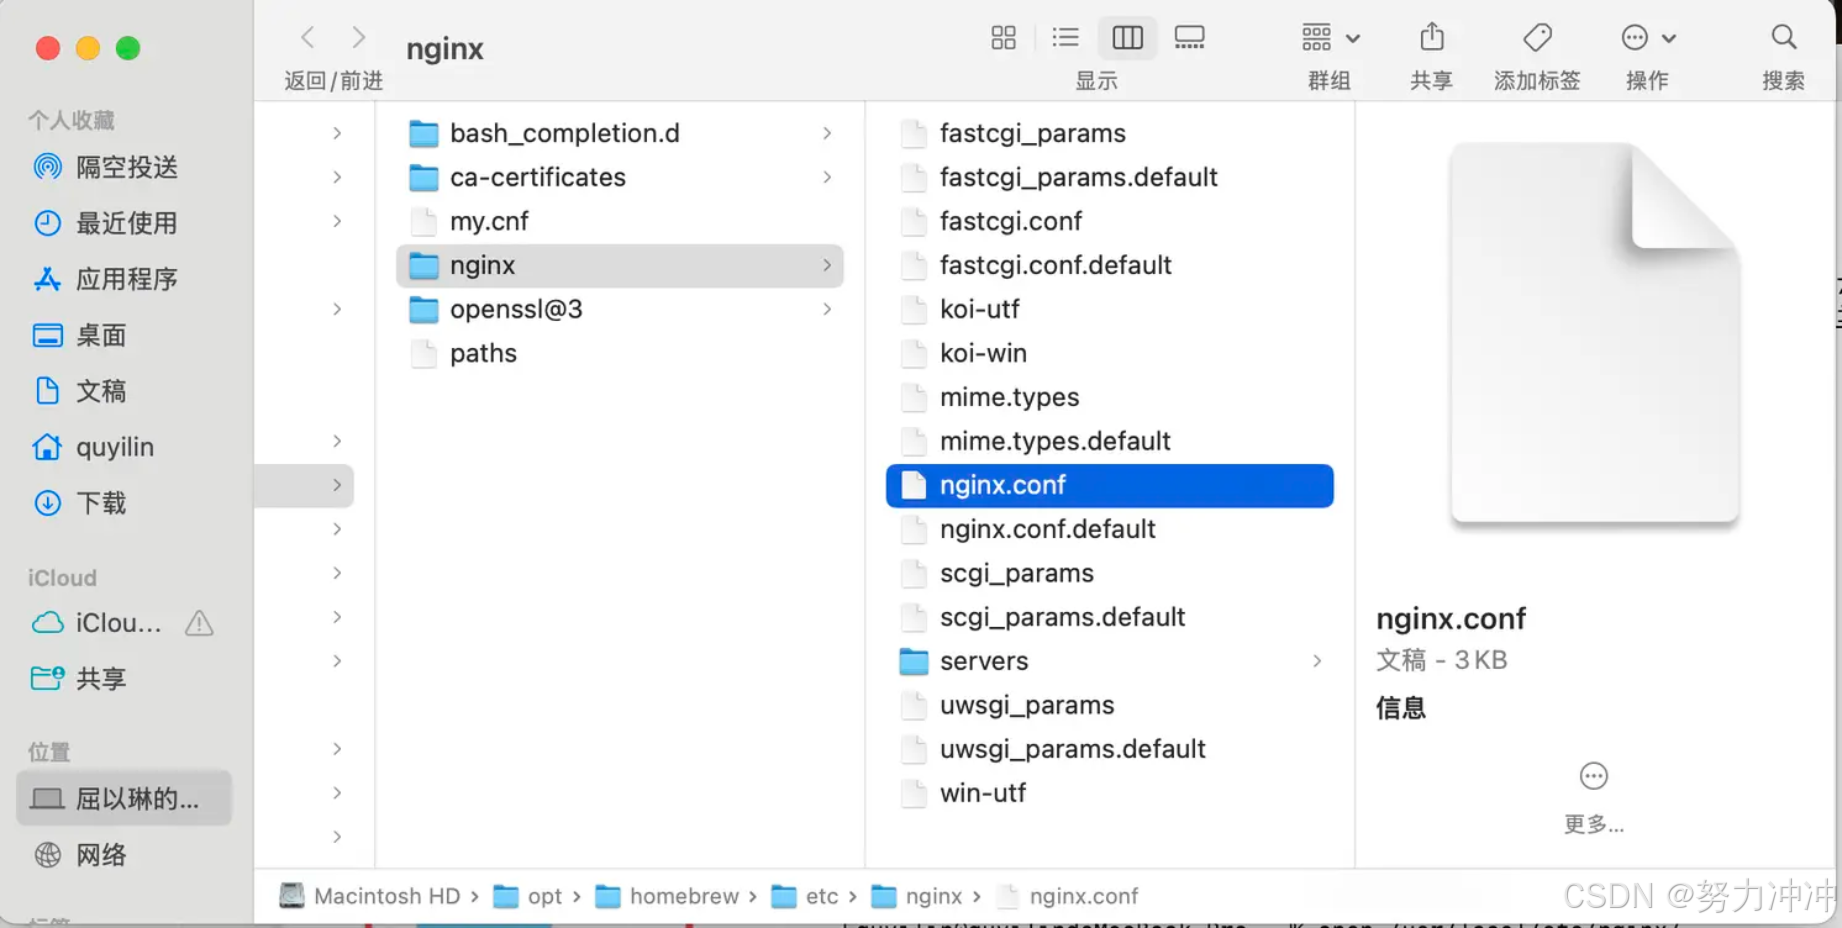The image size is (1842, 928).
Task: Select column view mode
Action: pos(1127,38)
